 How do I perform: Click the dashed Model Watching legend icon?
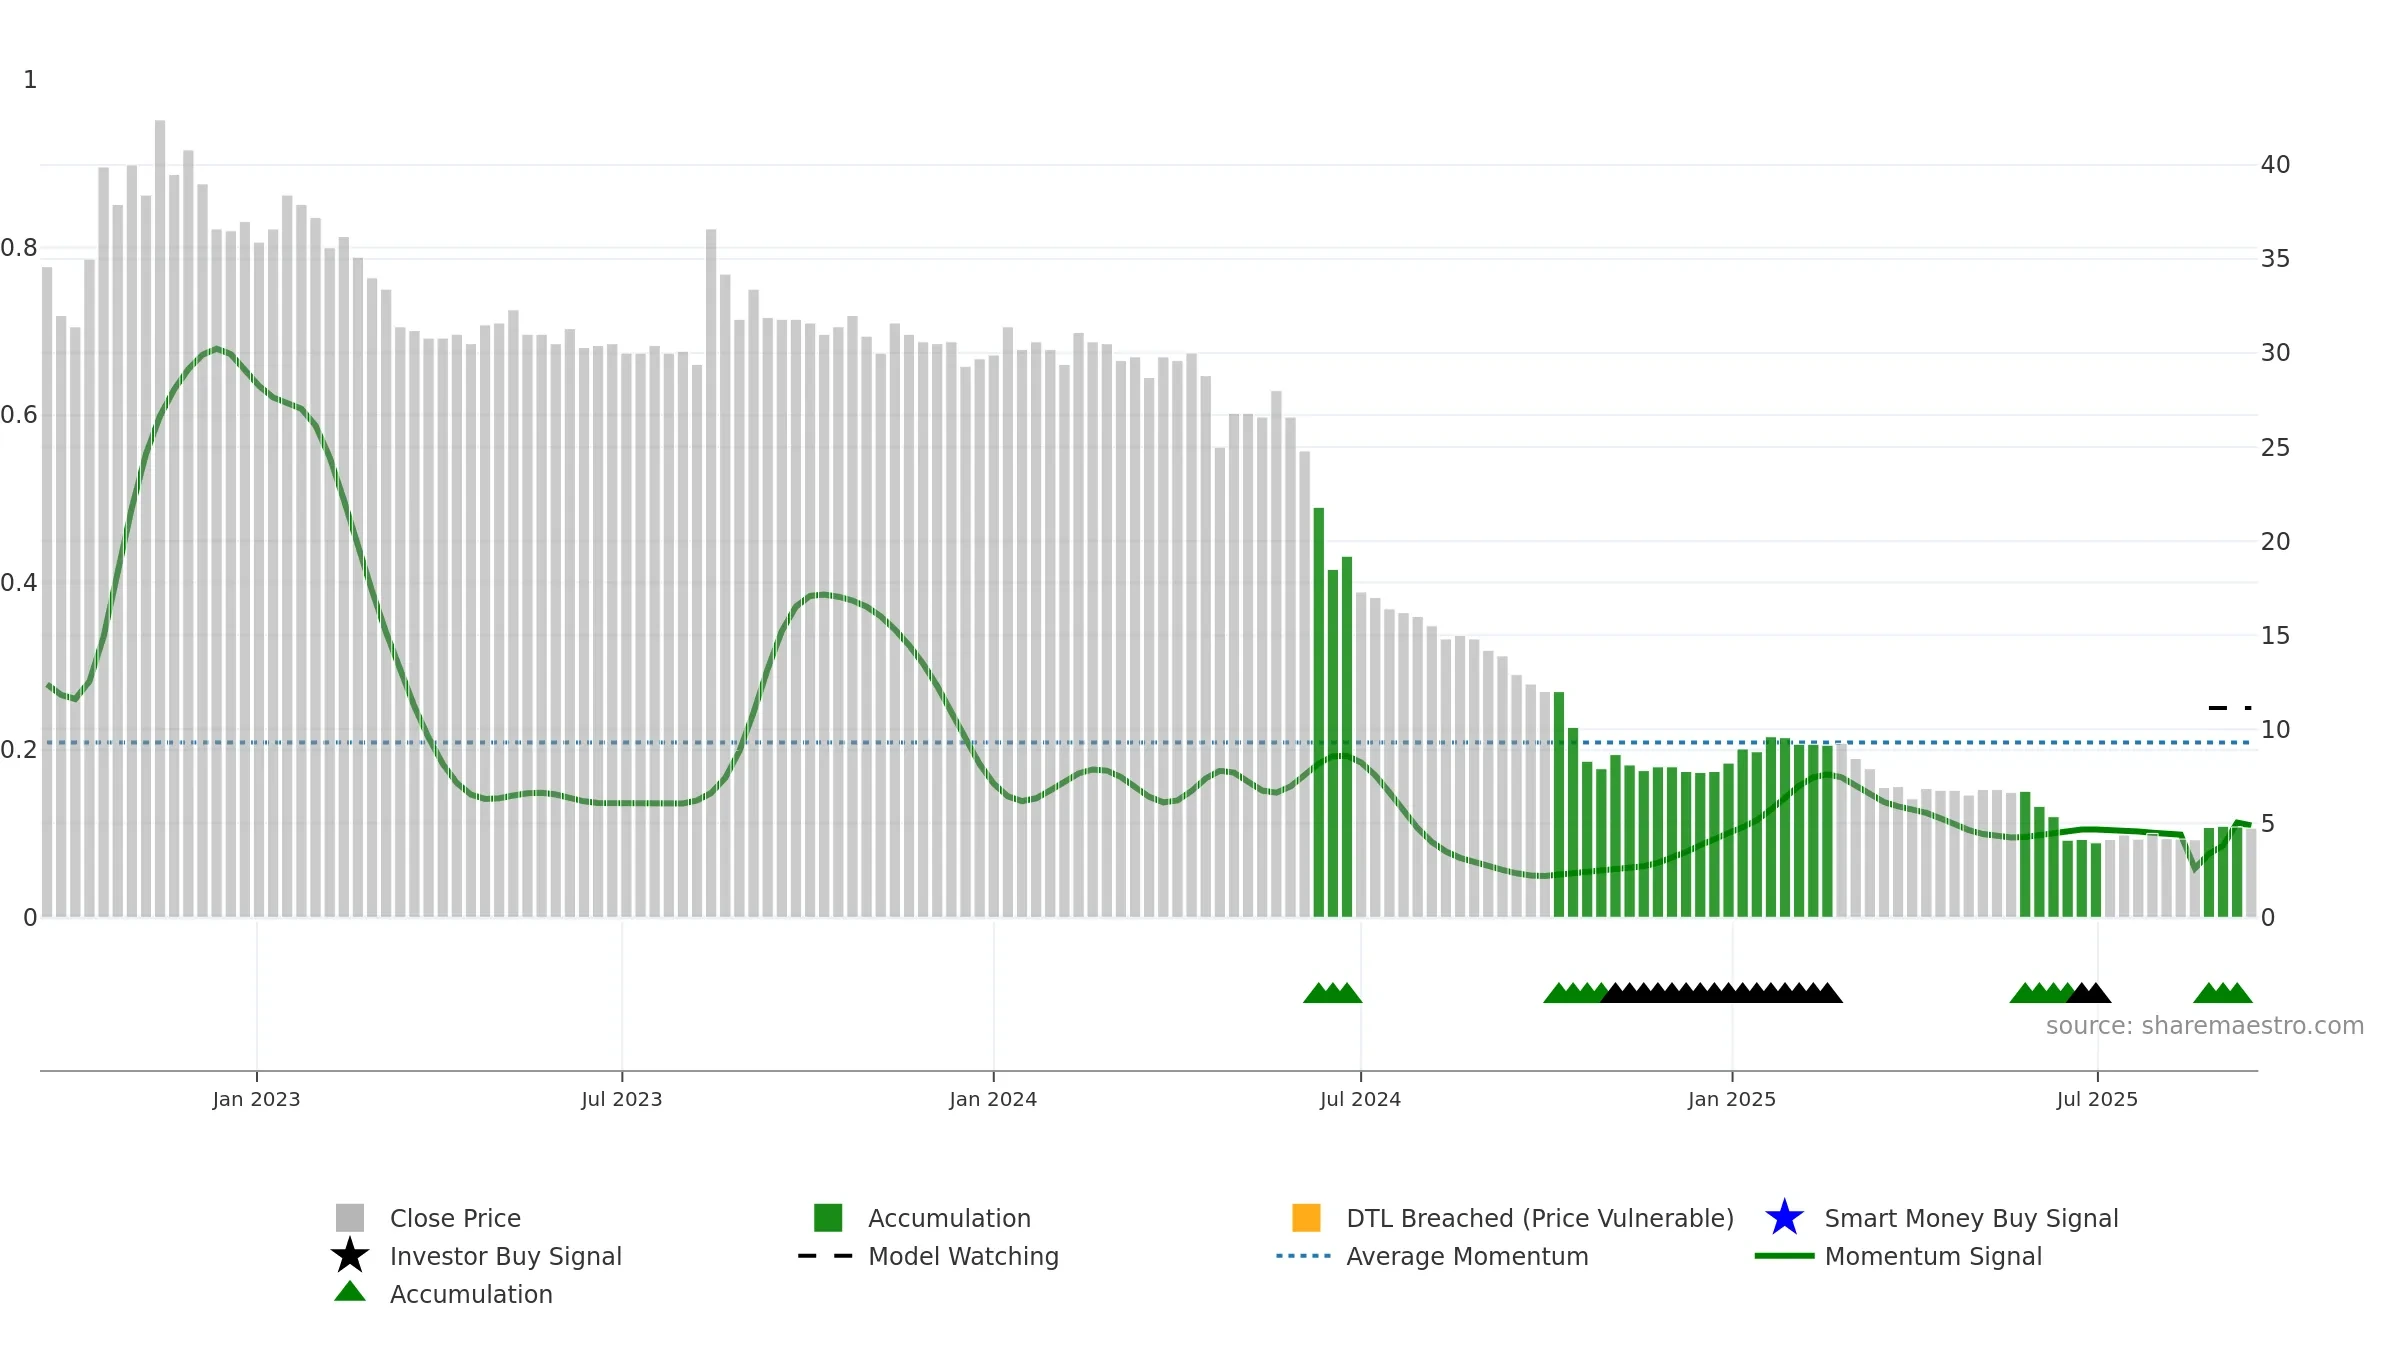coord(825,1256)
